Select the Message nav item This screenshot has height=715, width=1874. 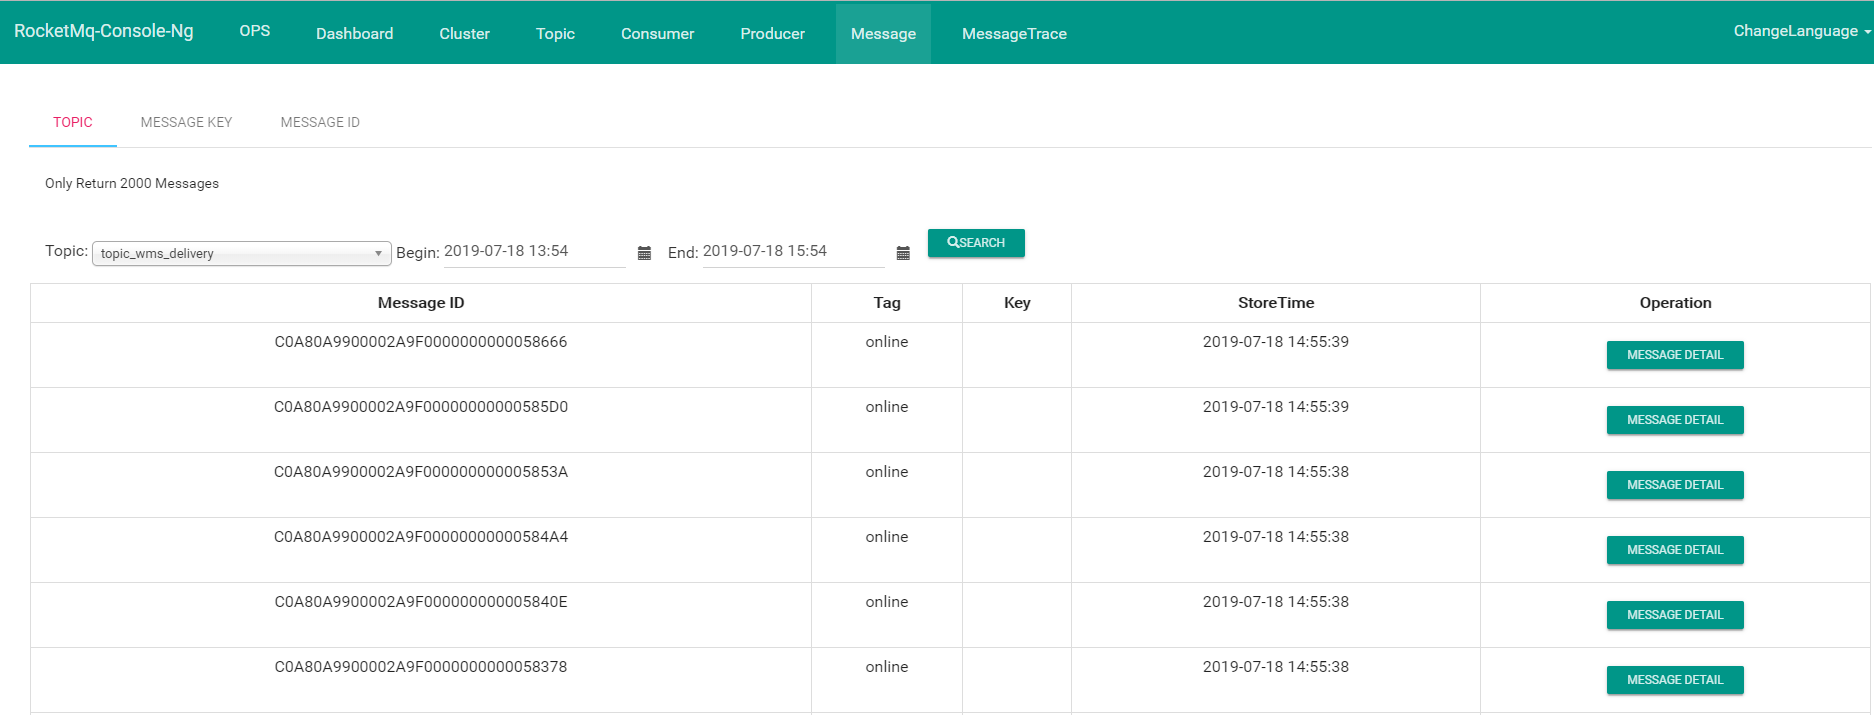click(883, 33)
